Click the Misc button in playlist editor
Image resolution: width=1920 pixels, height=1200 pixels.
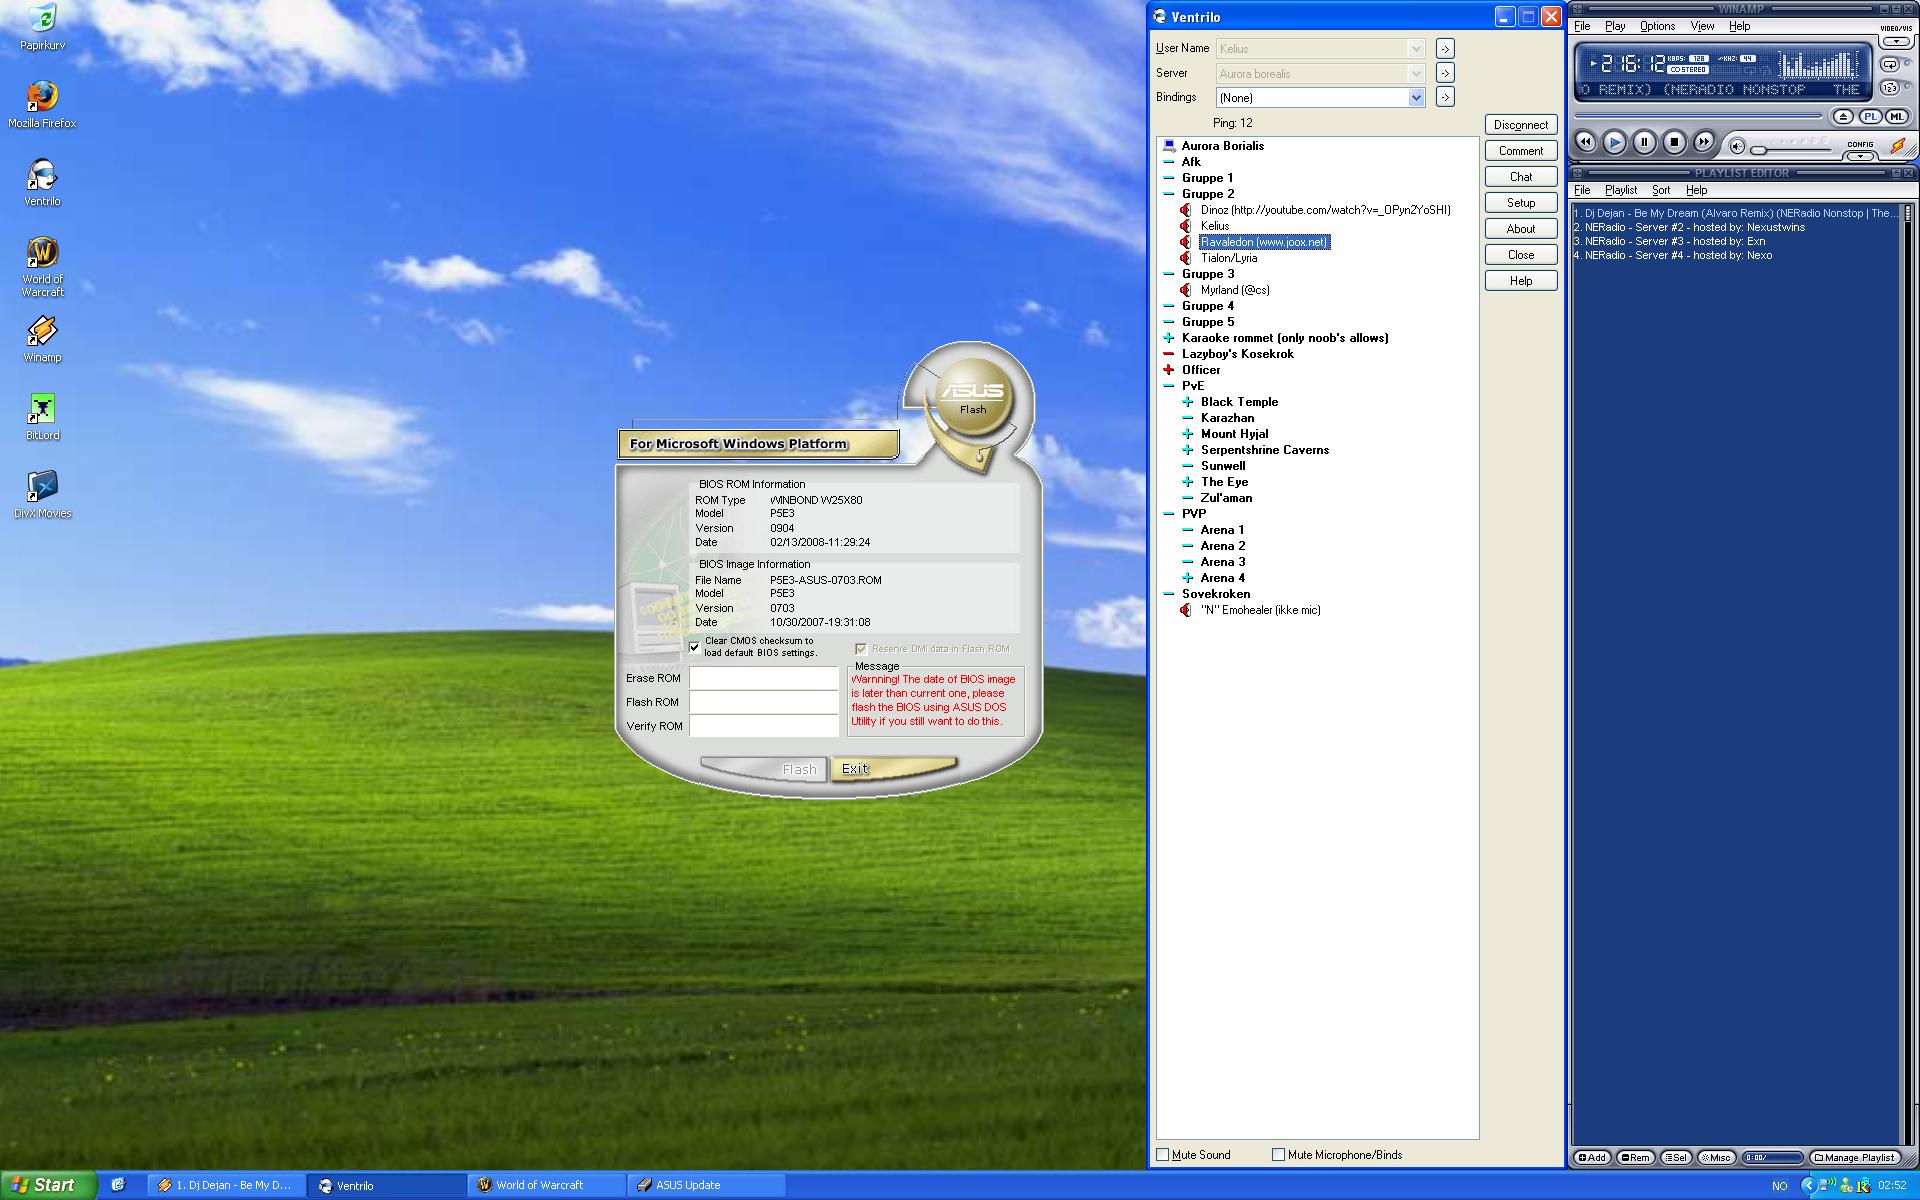pos(1717,1158)
